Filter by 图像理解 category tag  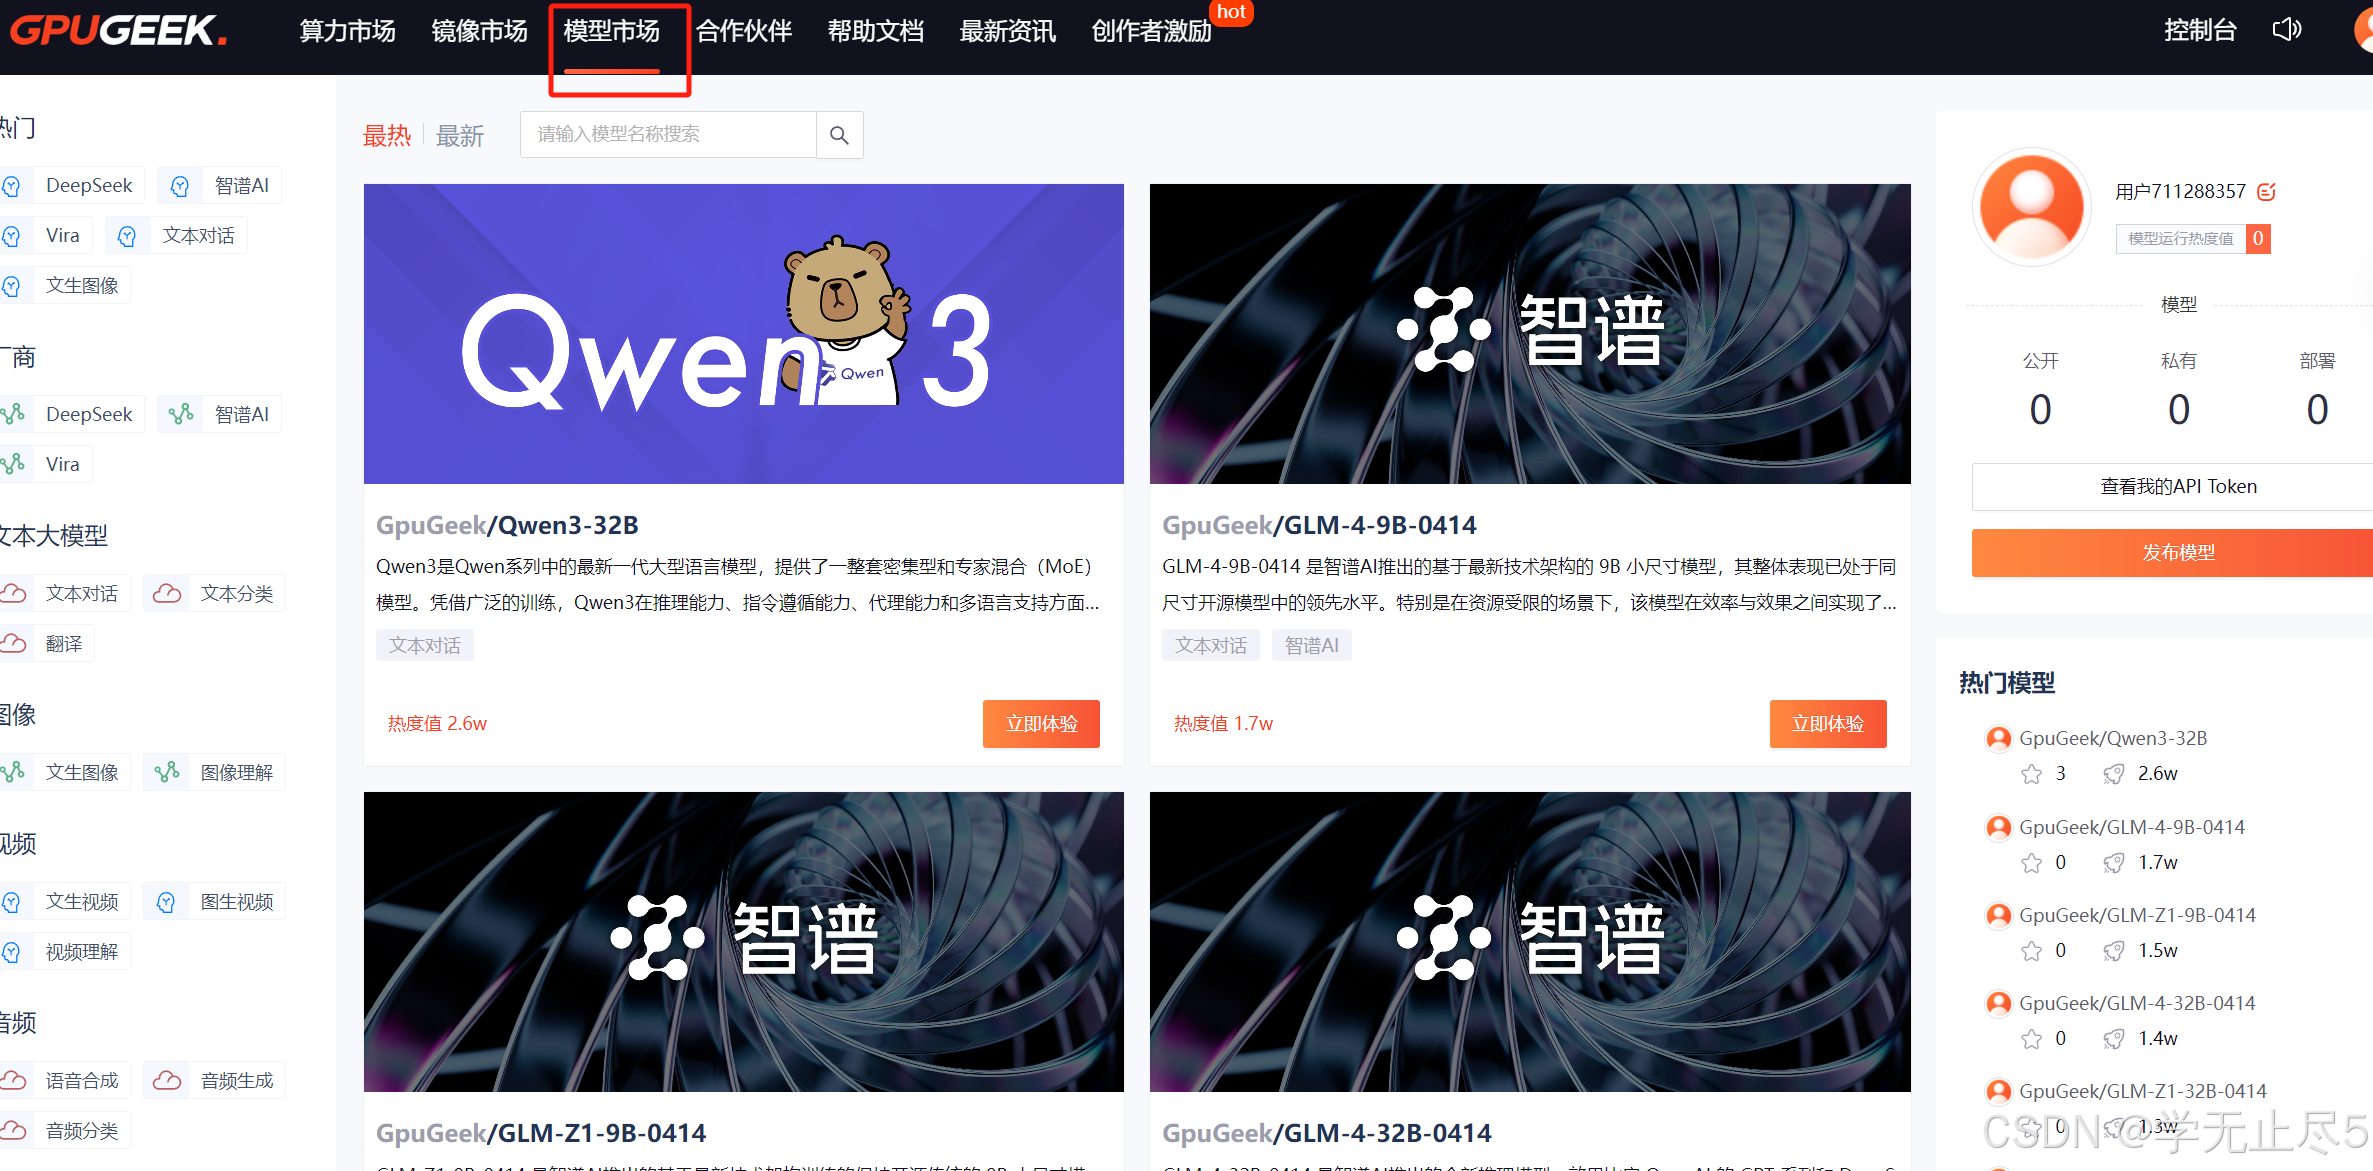click(x=236, y=773)
